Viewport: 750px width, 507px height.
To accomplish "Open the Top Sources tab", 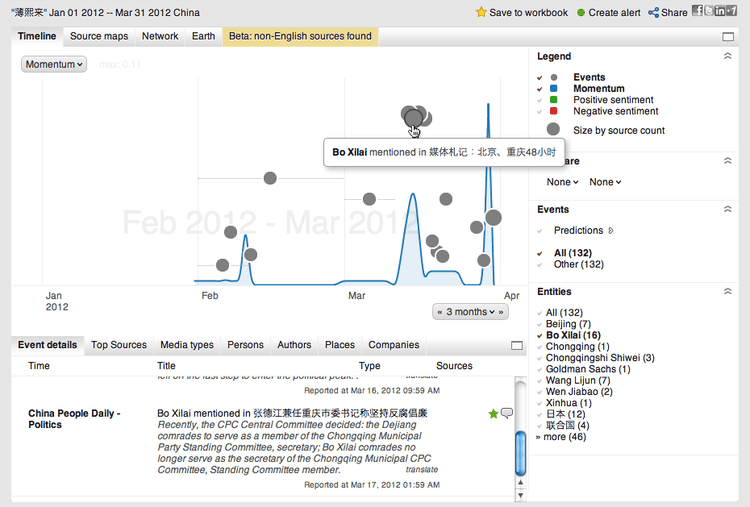I will [x=118, y=345].
